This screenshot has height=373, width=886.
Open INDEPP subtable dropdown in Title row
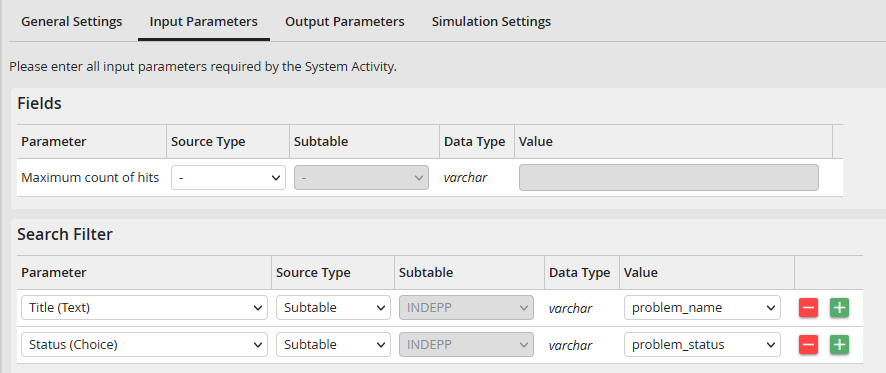(466, 308)
